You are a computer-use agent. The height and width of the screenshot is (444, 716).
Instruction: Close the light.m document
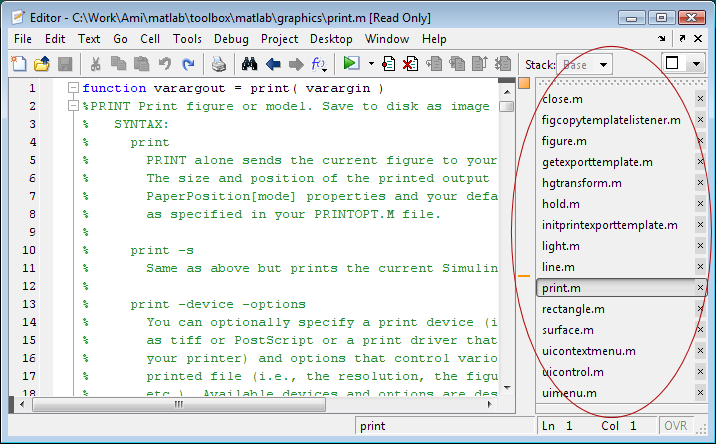point(700,246)
